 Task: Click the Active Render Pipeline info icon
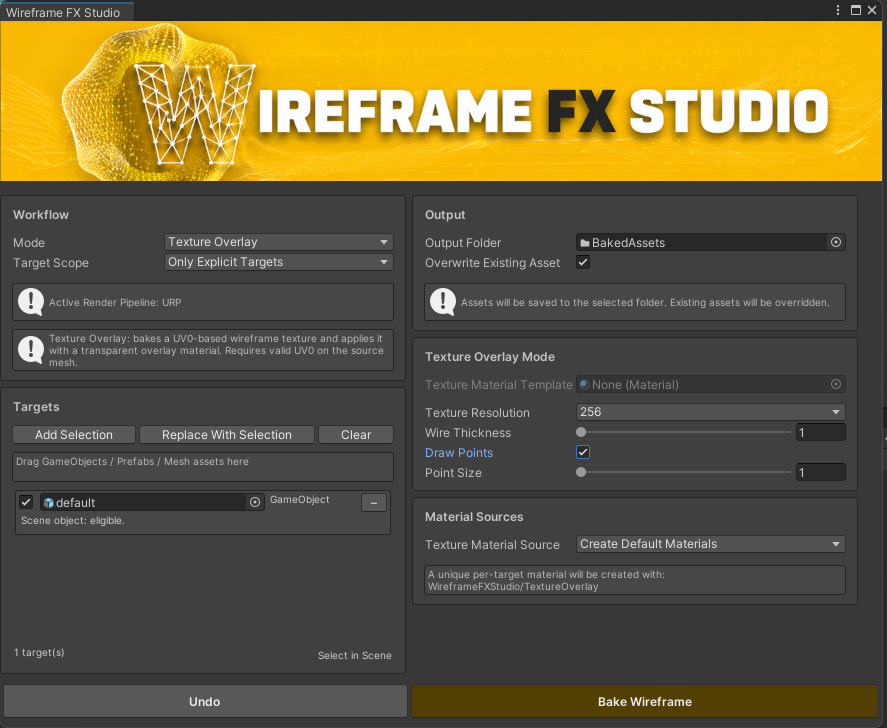pyautogui.click(x=31, y=302)
